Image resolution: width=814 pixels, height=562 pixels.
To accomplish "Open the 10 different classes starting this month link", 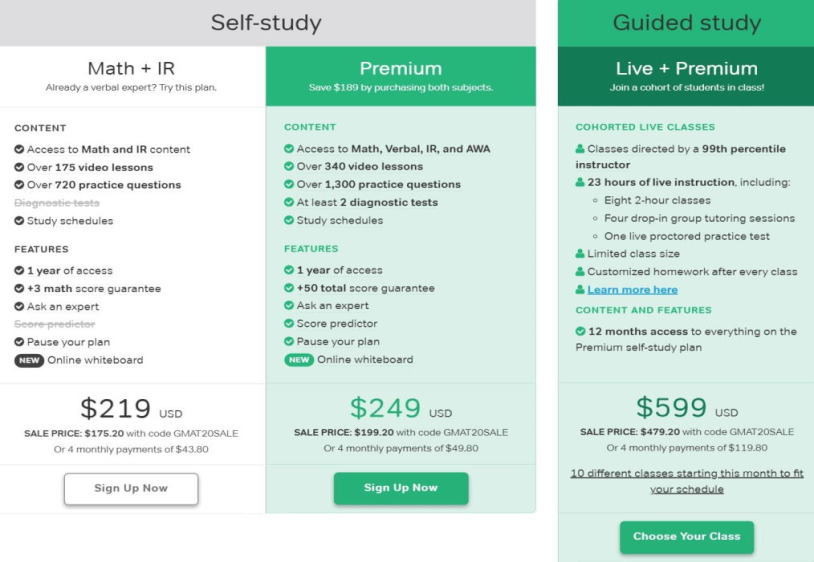I will [x=687, y=481].
